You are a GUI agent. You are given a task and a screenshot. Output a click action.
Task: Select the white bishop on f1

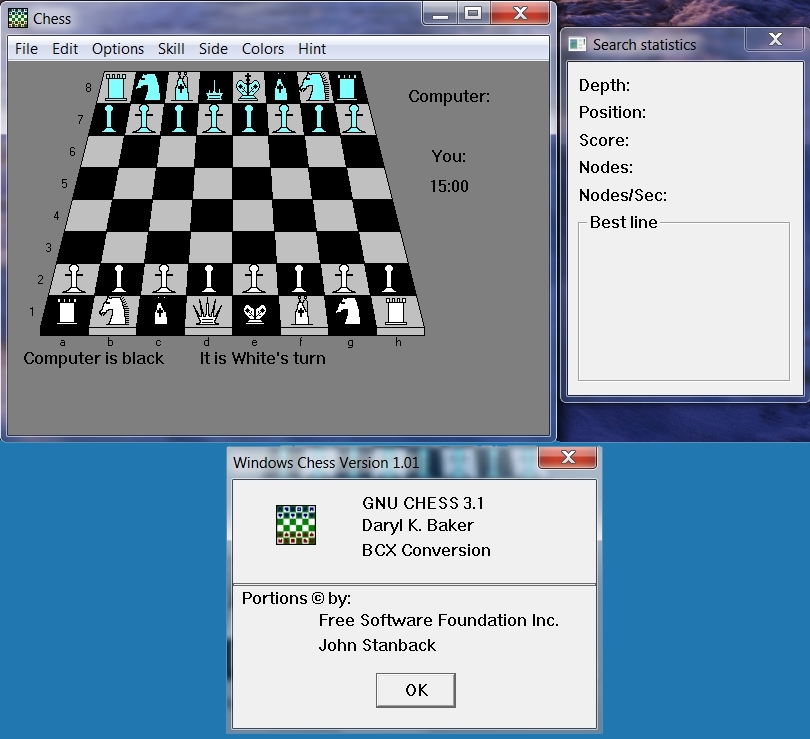click(x=302, y=311)
